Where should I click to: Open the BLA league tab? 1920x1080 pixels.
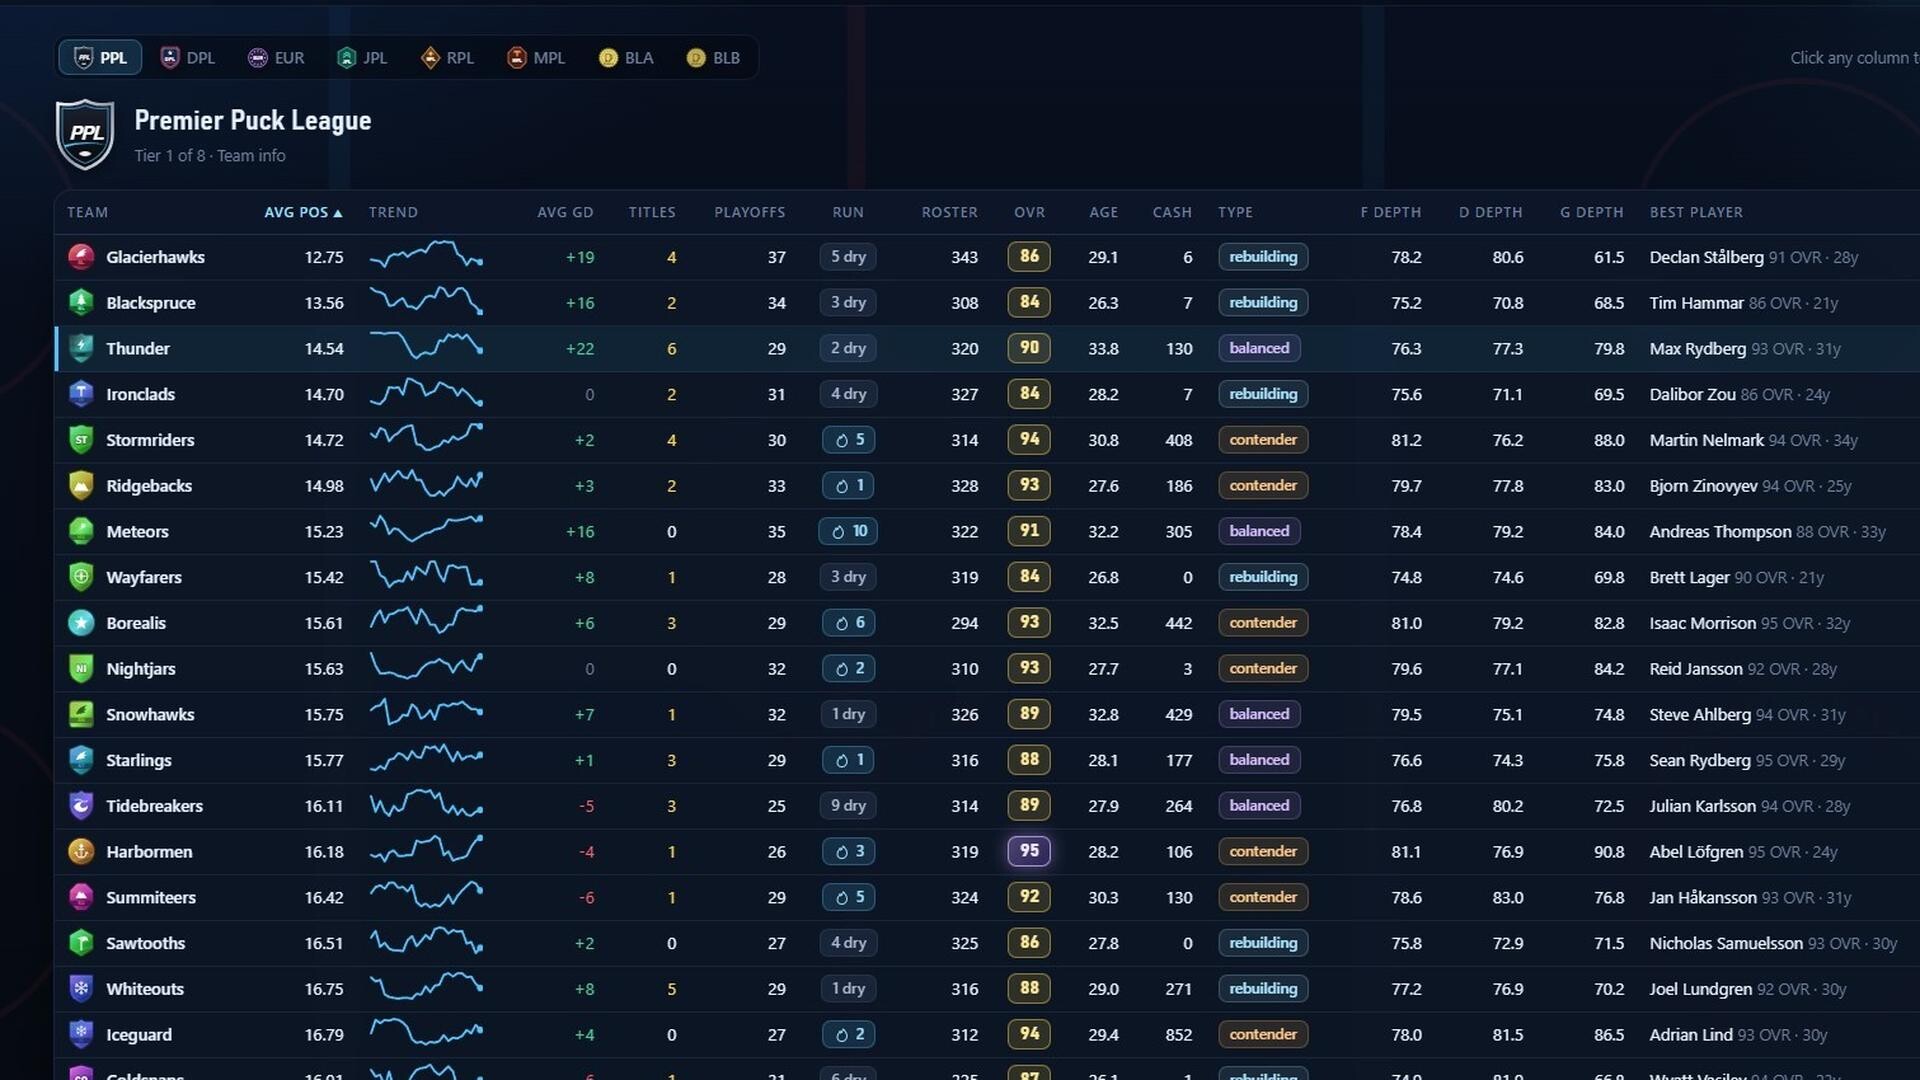point(626,58)
